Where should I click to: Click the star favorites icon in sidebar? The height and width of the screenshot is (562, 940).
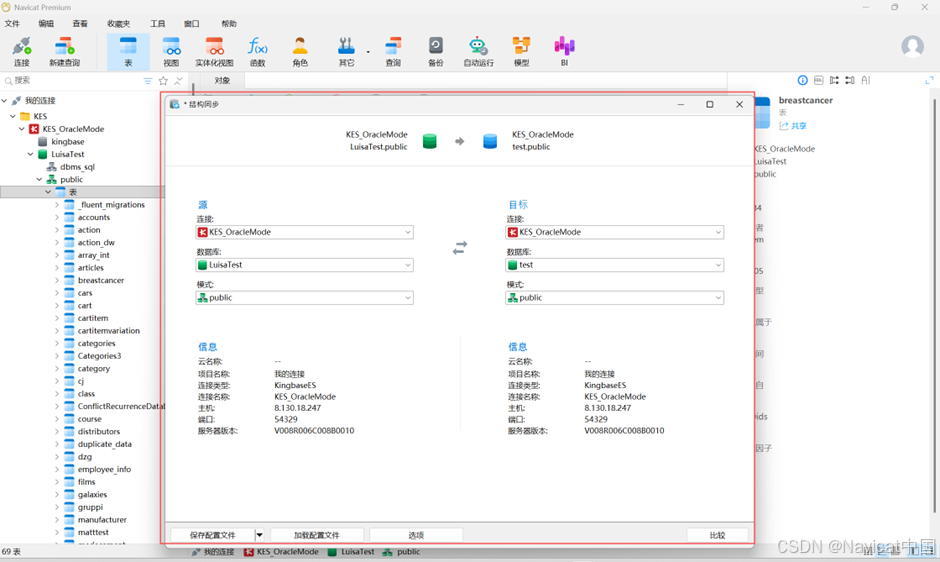[163, 80]
